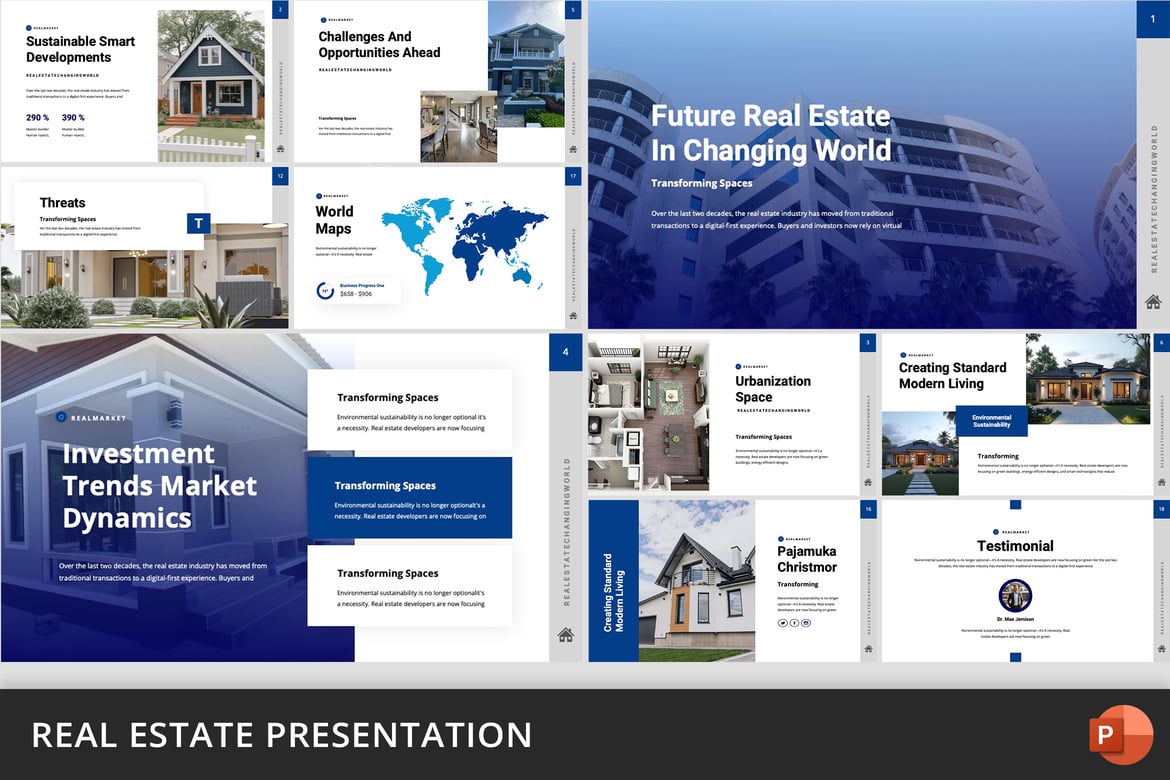Click the 'Urbanization Space' heading

pos(773,389)
